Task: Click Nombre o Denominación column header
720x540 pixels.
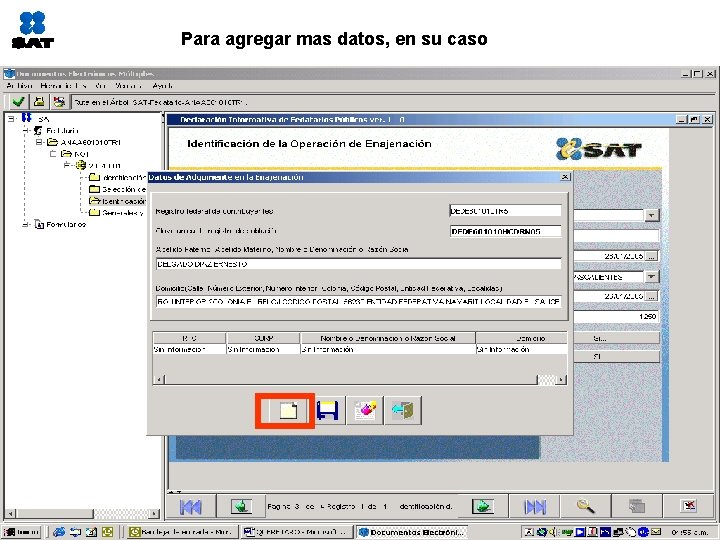Action: [388, 338]
